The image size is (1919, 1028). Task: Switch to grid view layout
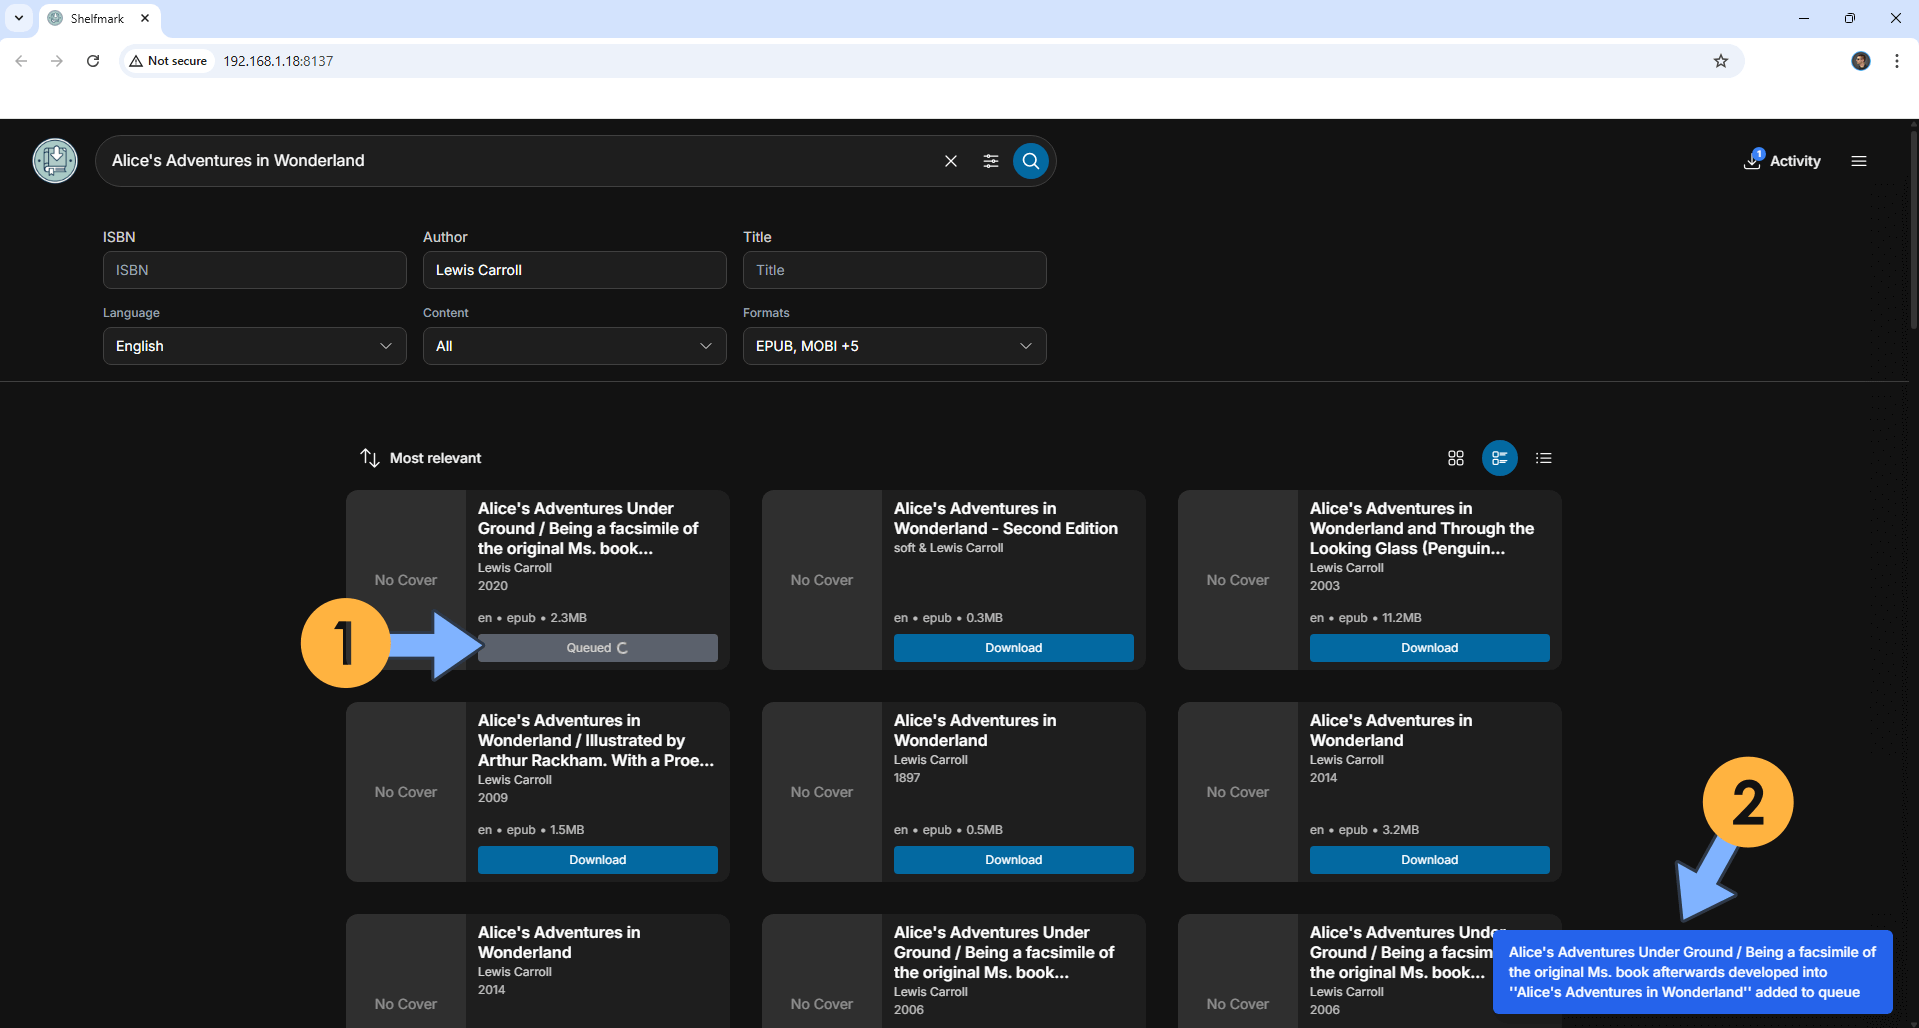[1455, 458]
